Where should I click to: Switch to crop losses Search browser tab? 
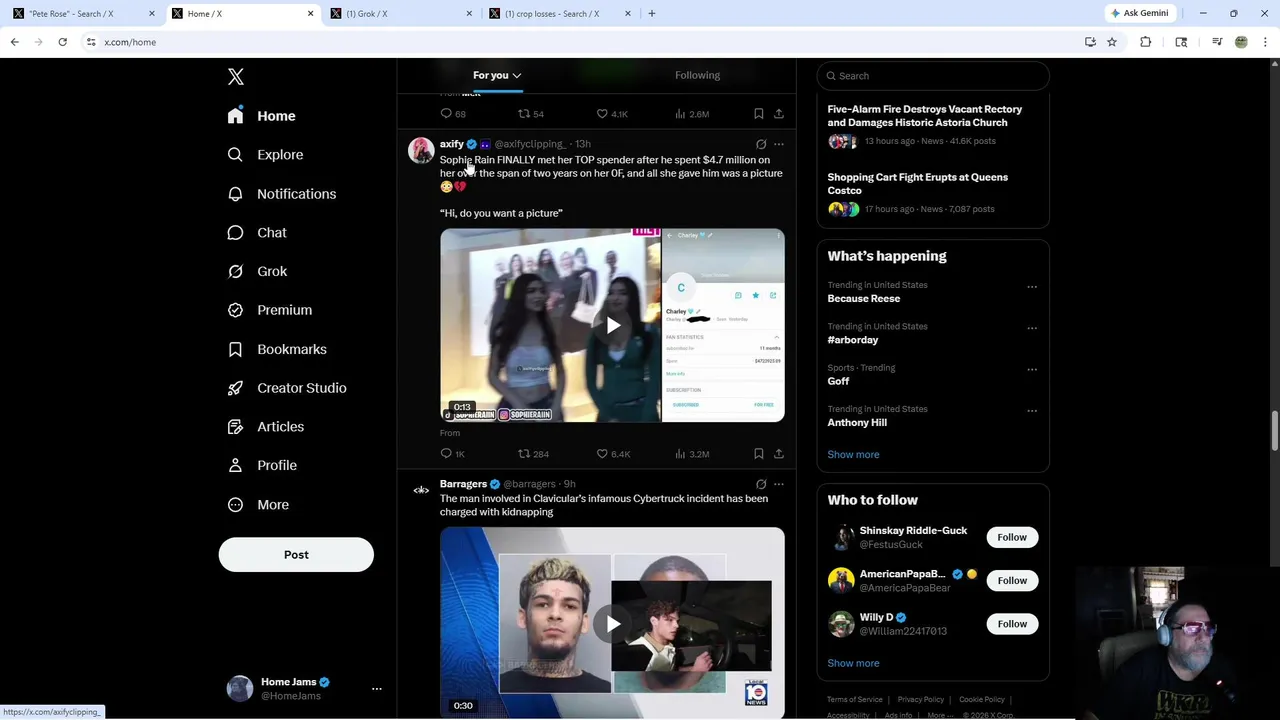(x=558, y=14)
